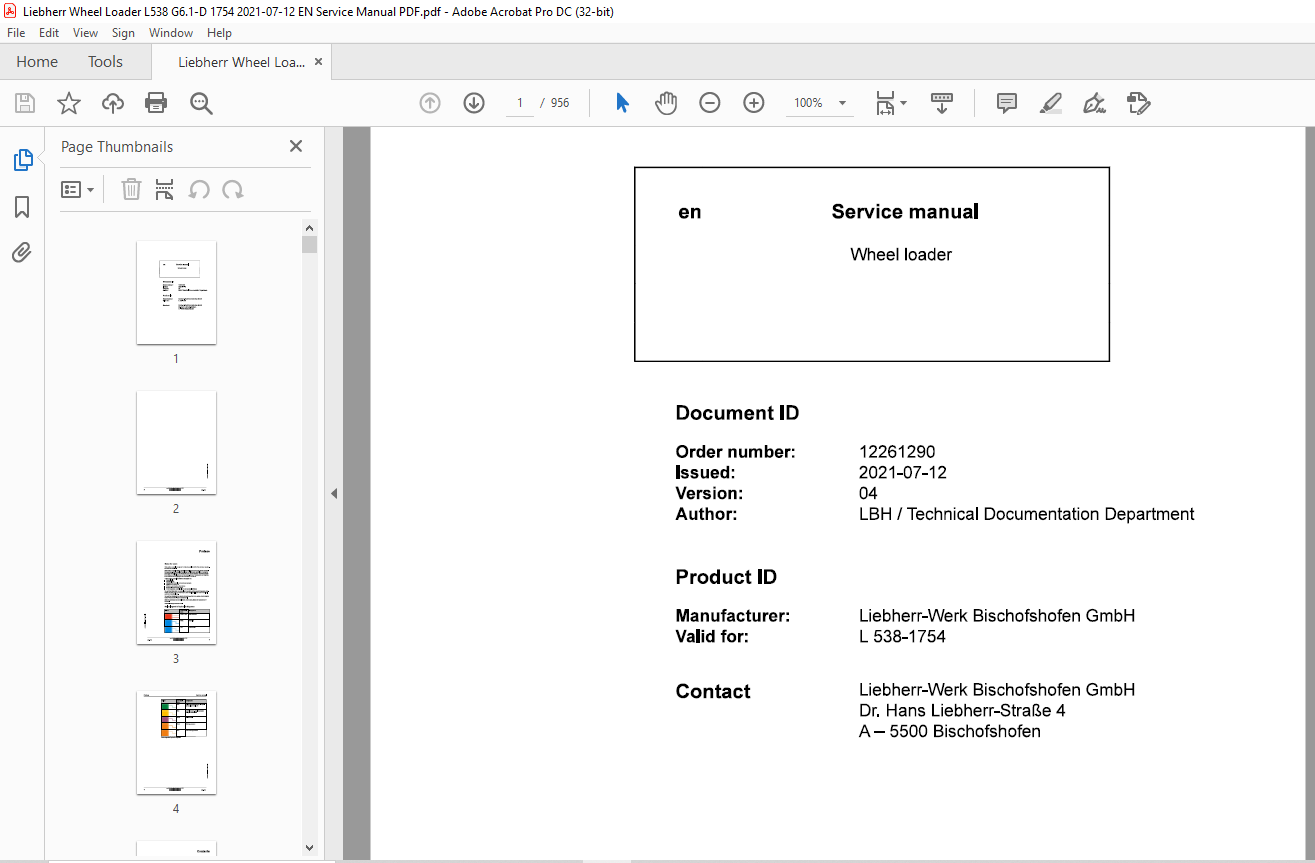Click the Stamp tool icon
The width and height of the screenshot is (1315, 863).
1138,103
